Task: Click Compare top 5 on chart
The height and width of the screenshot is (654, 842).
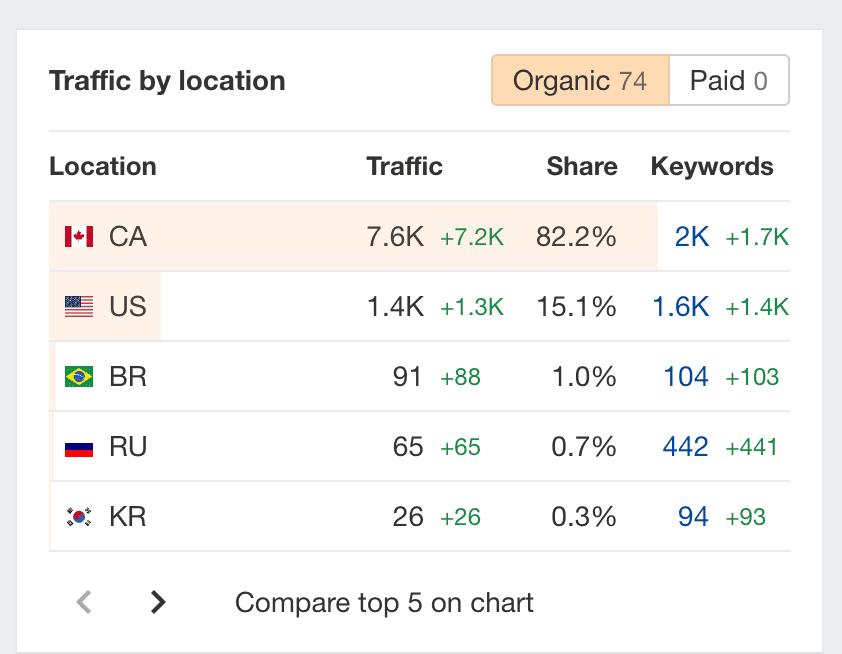Action: click(384, 603)
